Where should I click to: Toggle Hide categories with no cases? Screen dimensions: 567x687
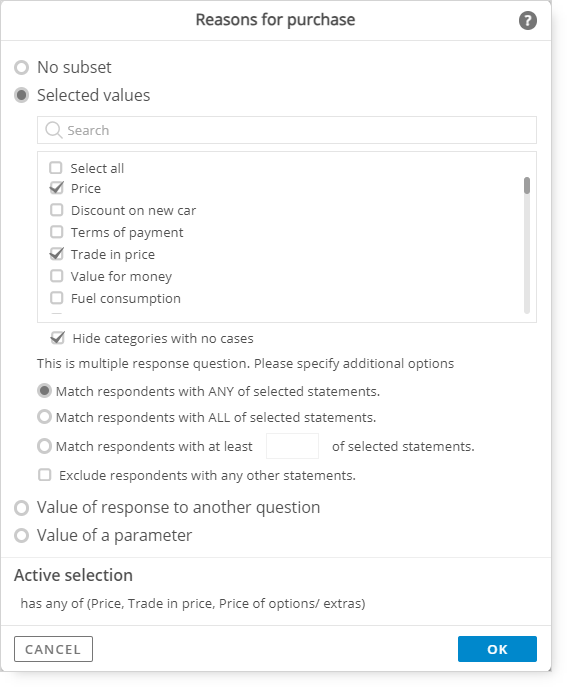coord(58,338)
